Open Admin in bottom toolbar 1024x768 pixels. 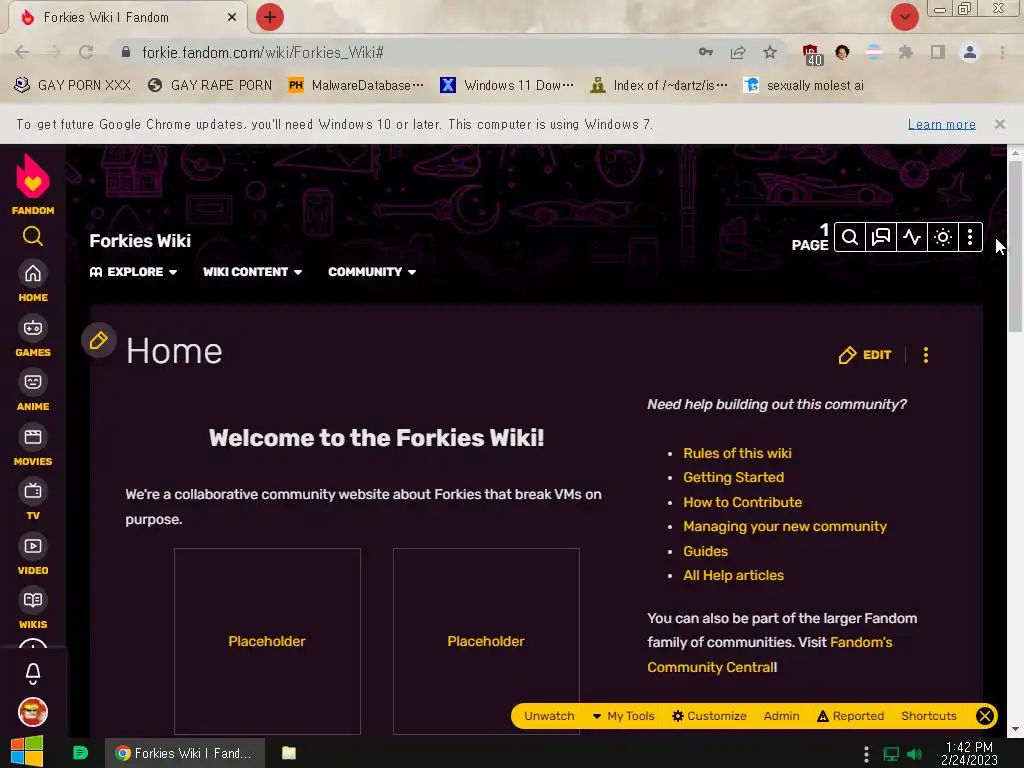coord(781,716)
